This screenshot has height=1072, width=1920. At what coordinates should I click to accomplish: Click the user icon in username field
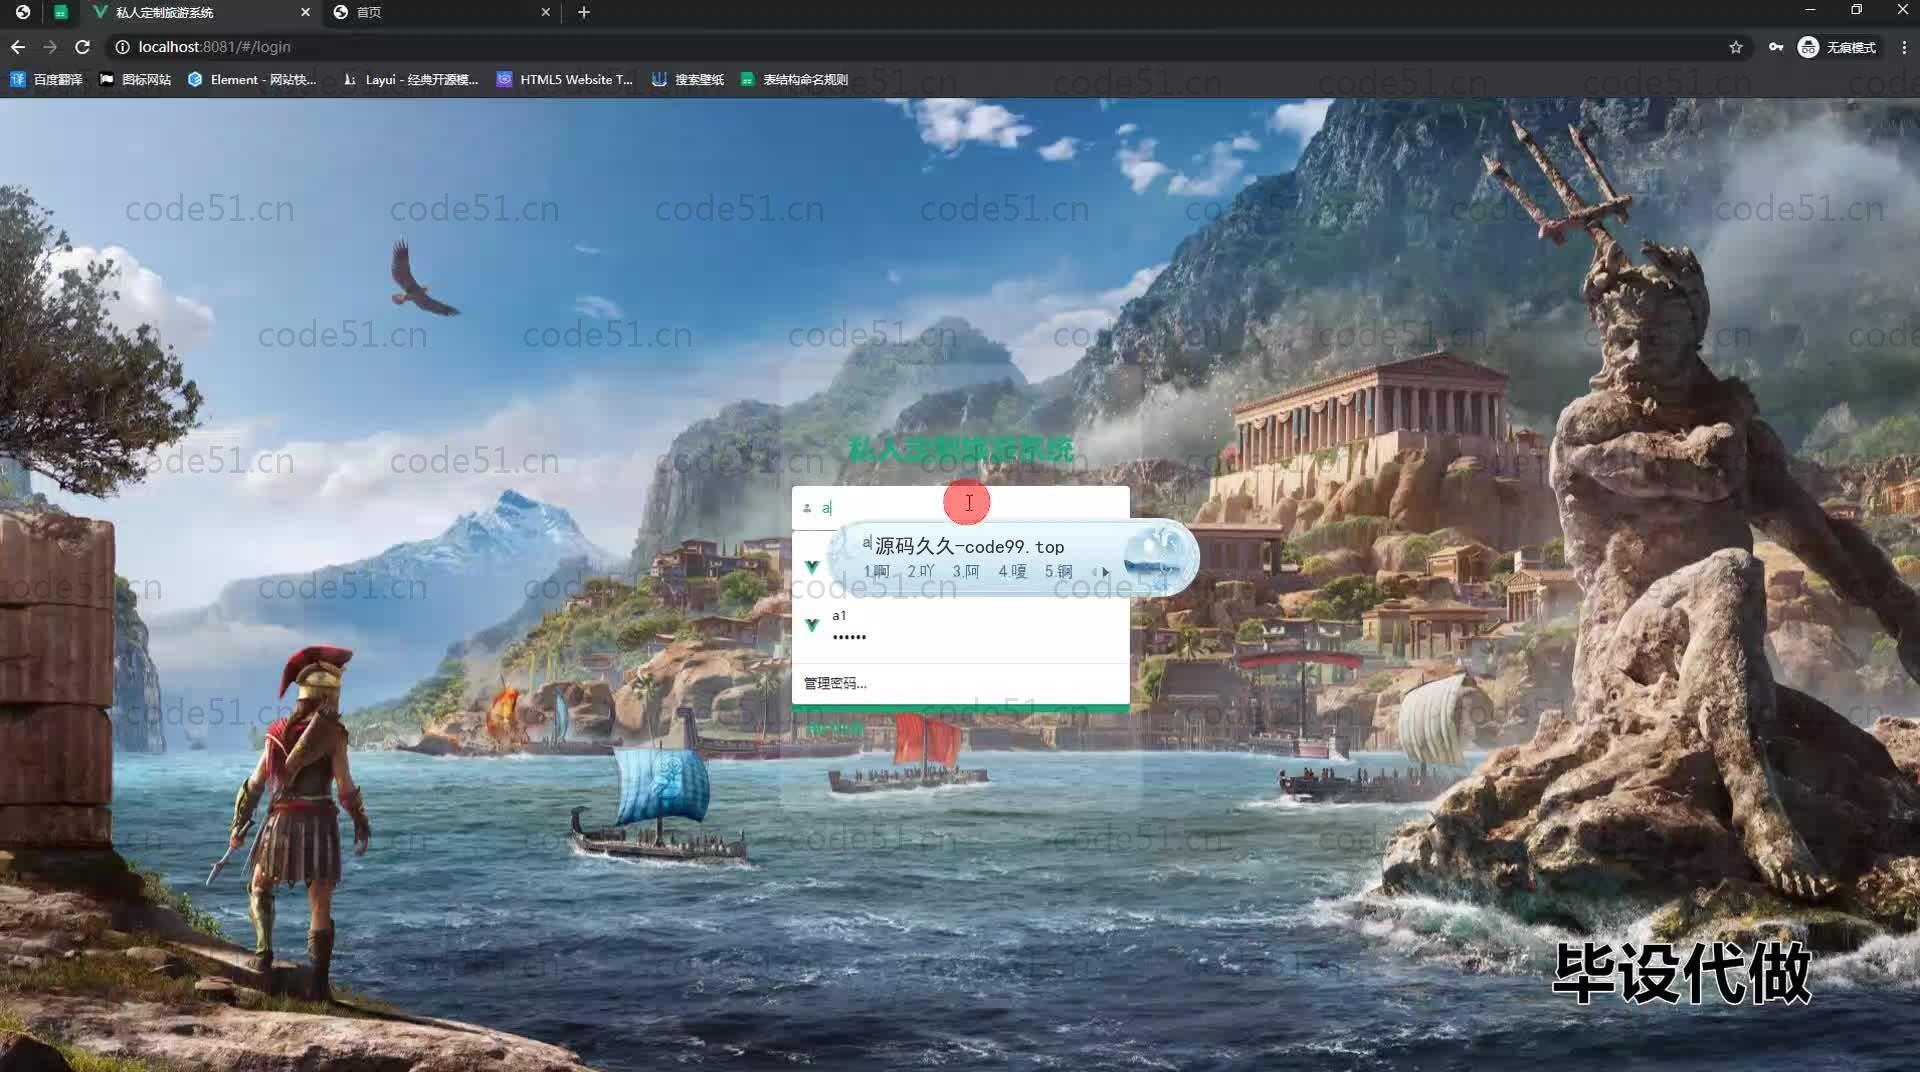807,508
